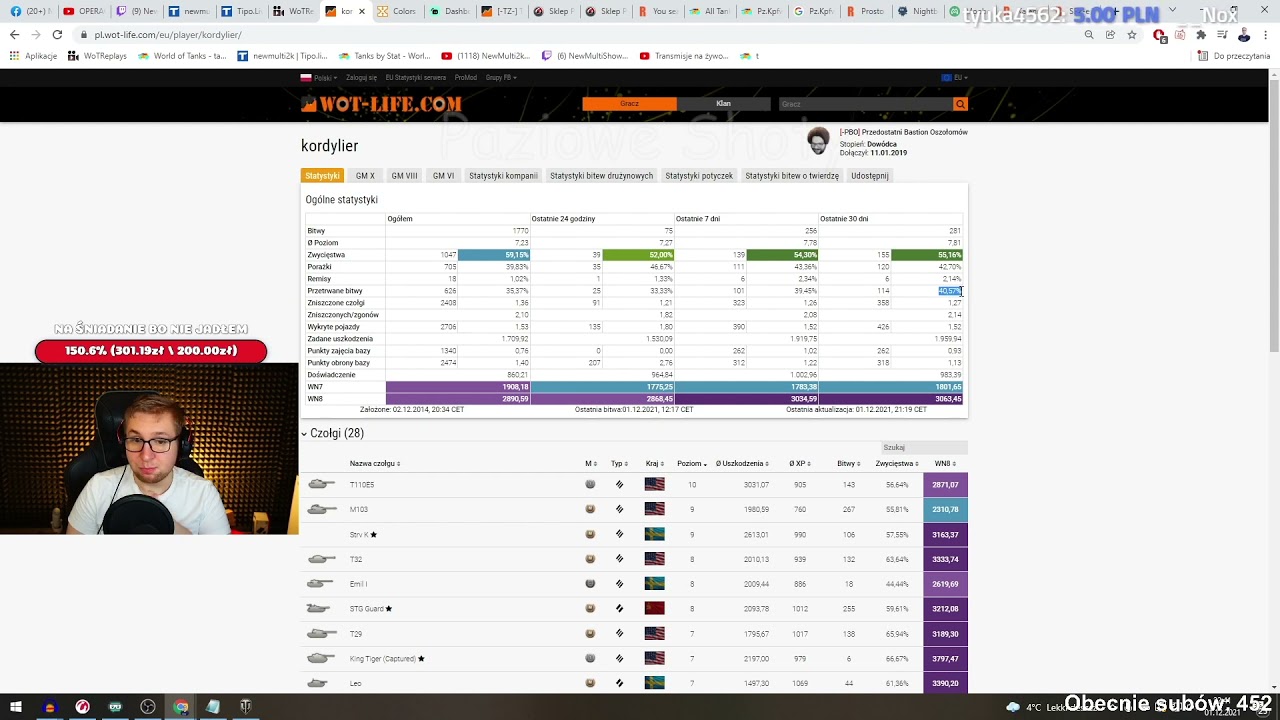Sort tanks by Nazwa czołgu column

pos(374,464)
